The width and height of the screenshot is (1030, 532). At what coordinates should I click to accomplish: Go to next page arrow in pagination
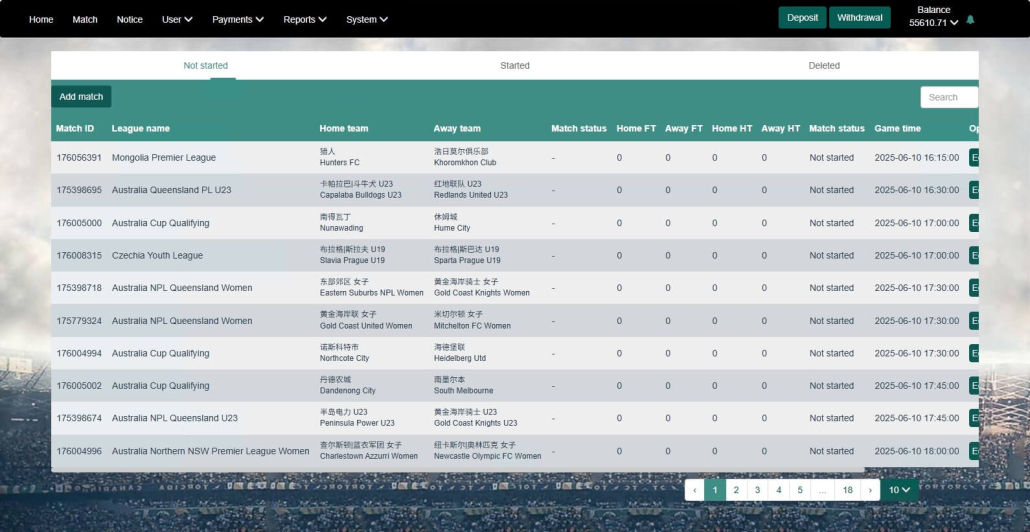[870, 490]
